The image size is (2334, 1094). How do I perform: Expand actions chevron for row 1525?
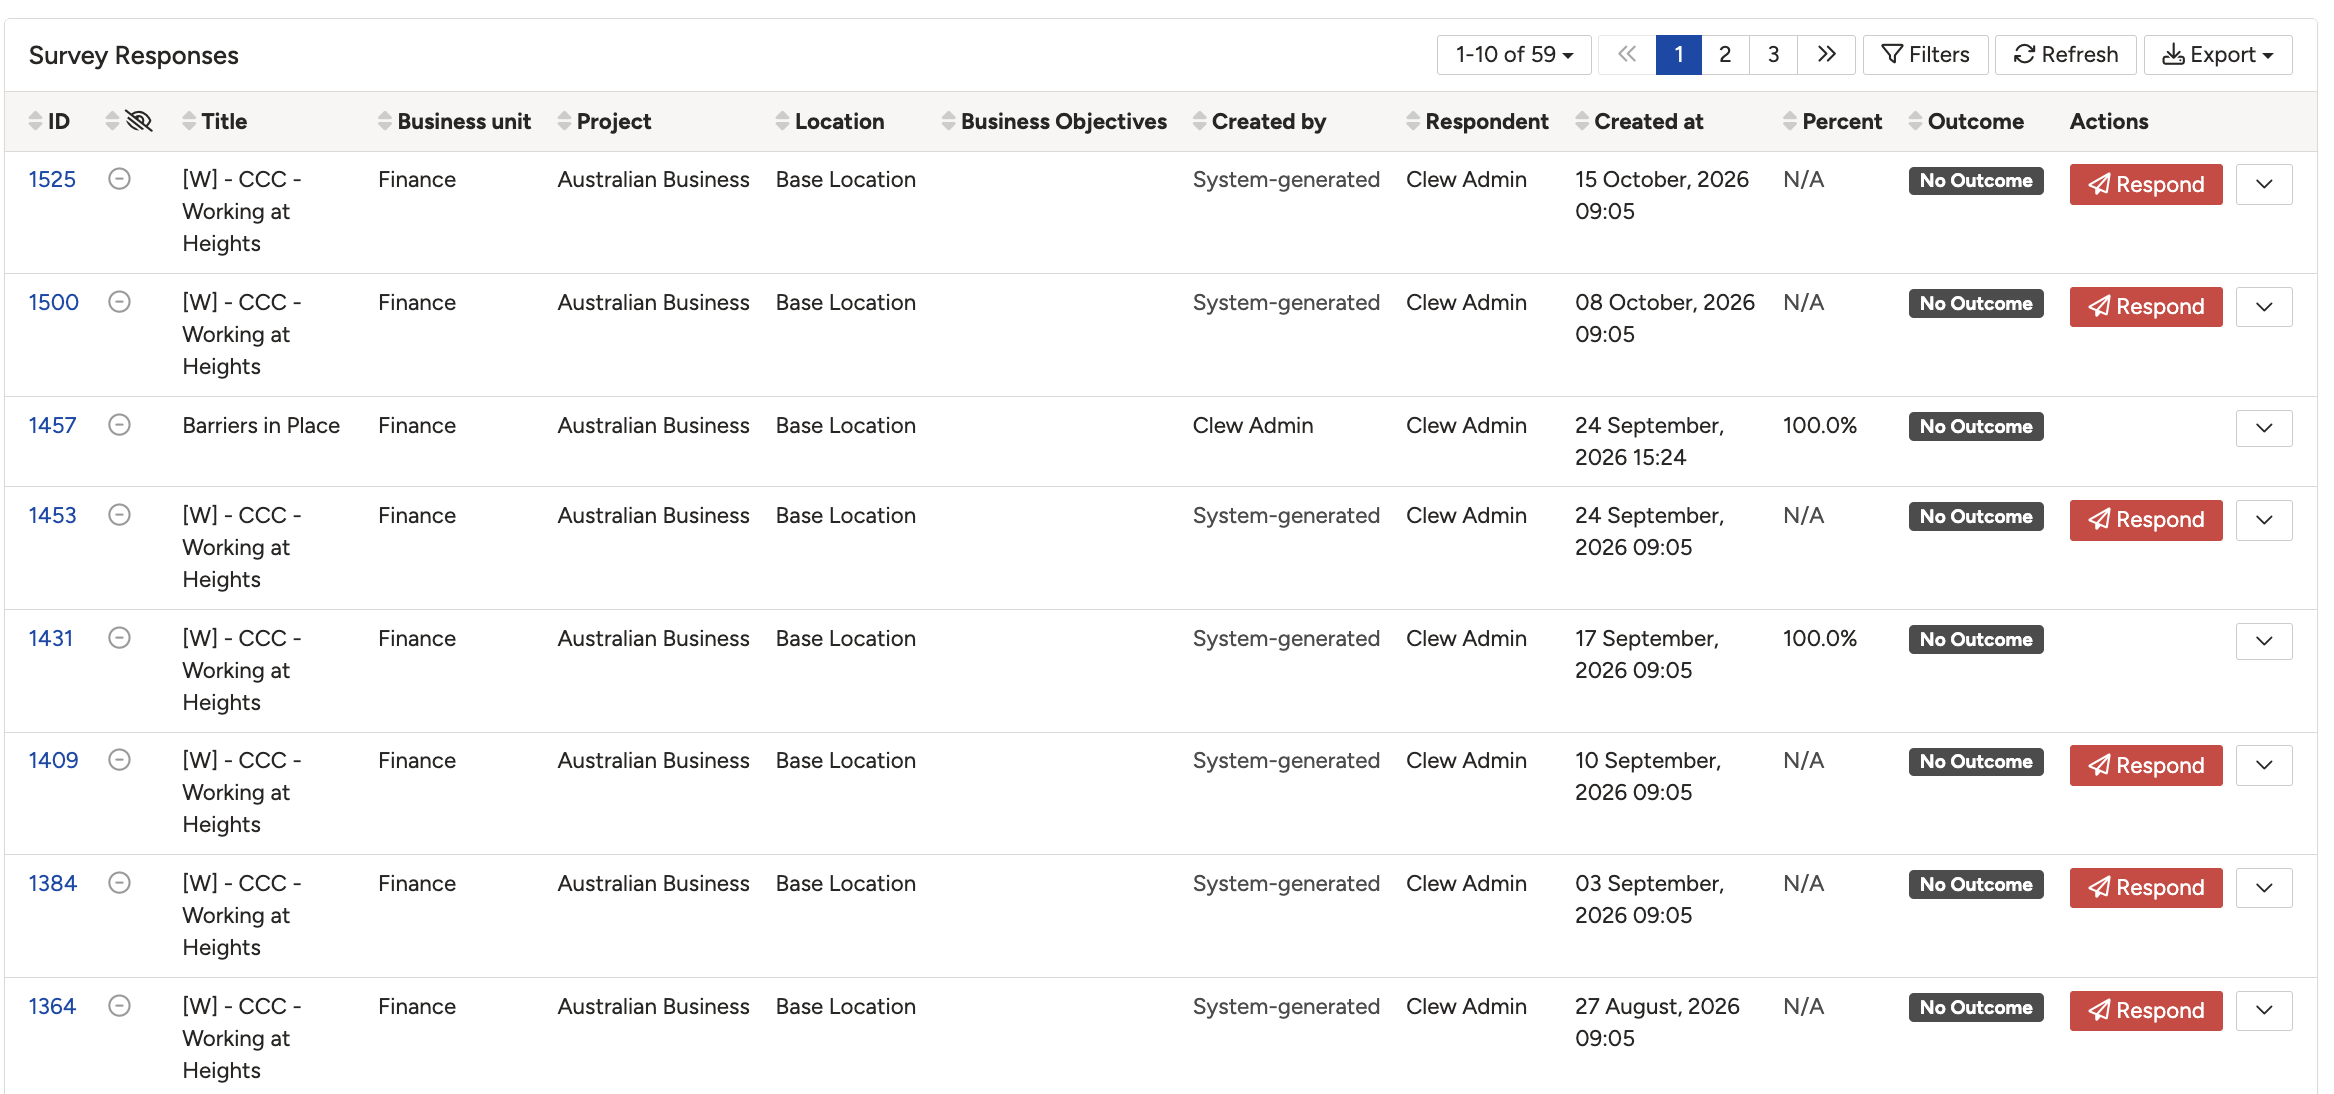2264,184
